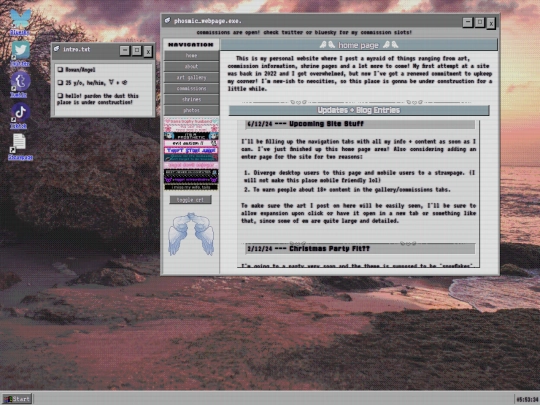The width and height of the screenshot is (540, 405).
Task: Click the 'commissions are open!' marquee text
Action: tap(304, 32)
